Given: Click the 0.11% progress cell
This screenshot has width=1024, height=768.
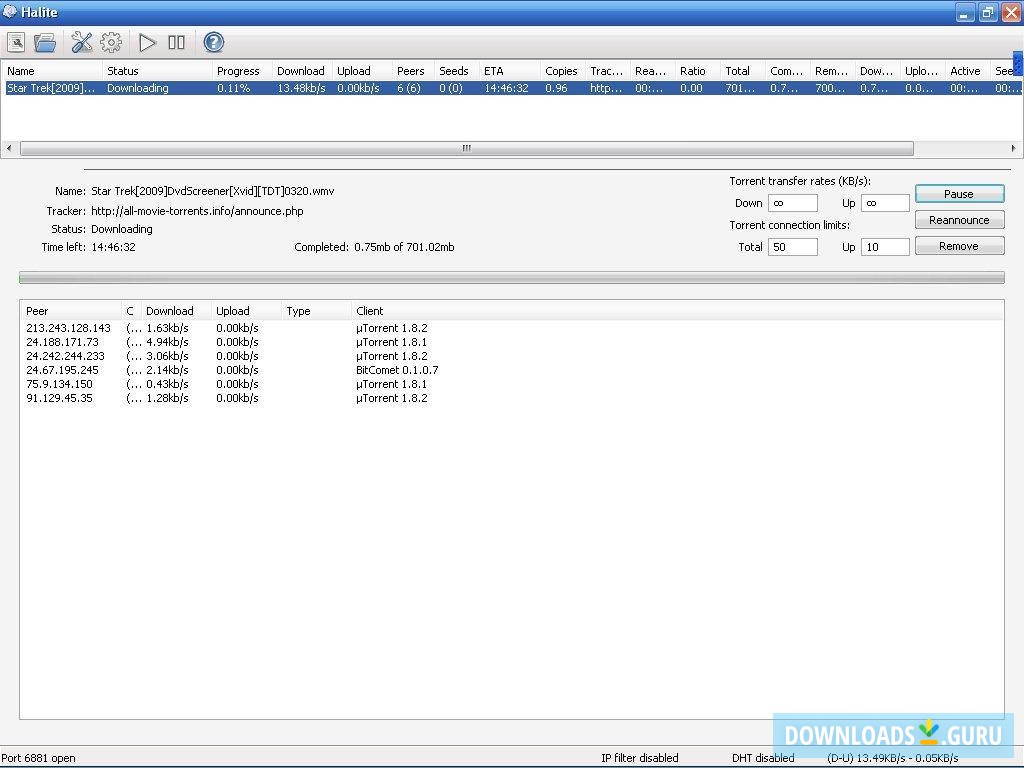Looking at the screenshot, I should tap(234, 88).
